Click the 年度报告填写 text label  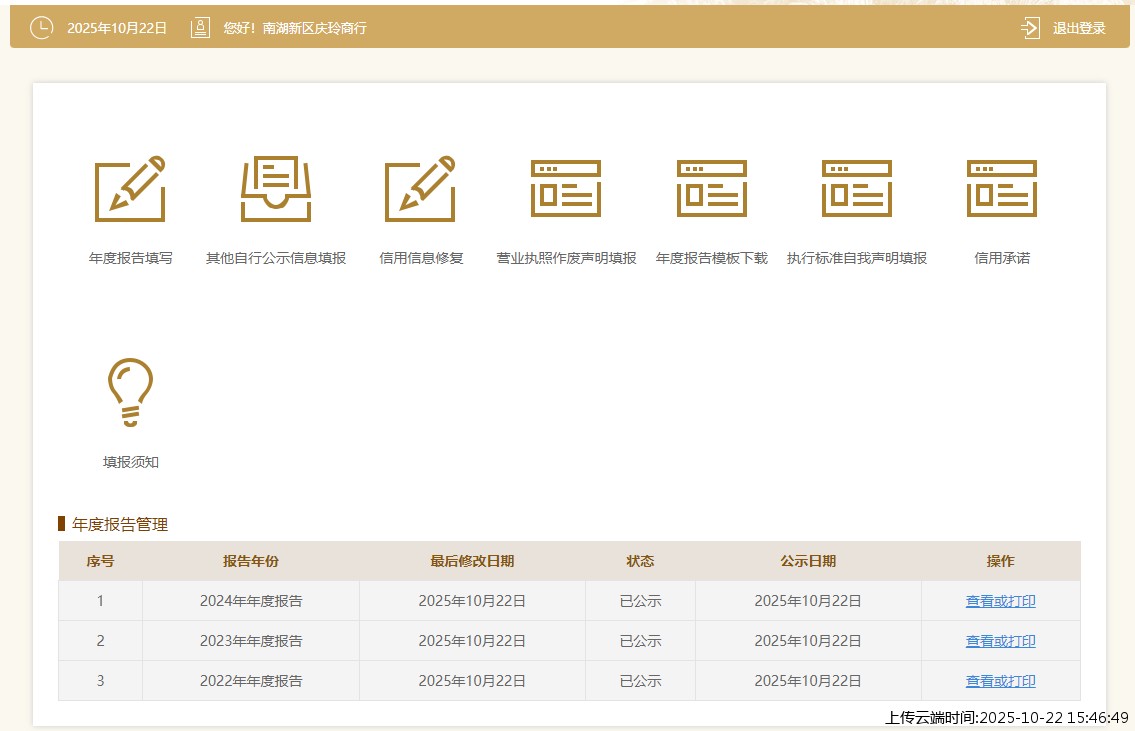[x=130, y=258]
